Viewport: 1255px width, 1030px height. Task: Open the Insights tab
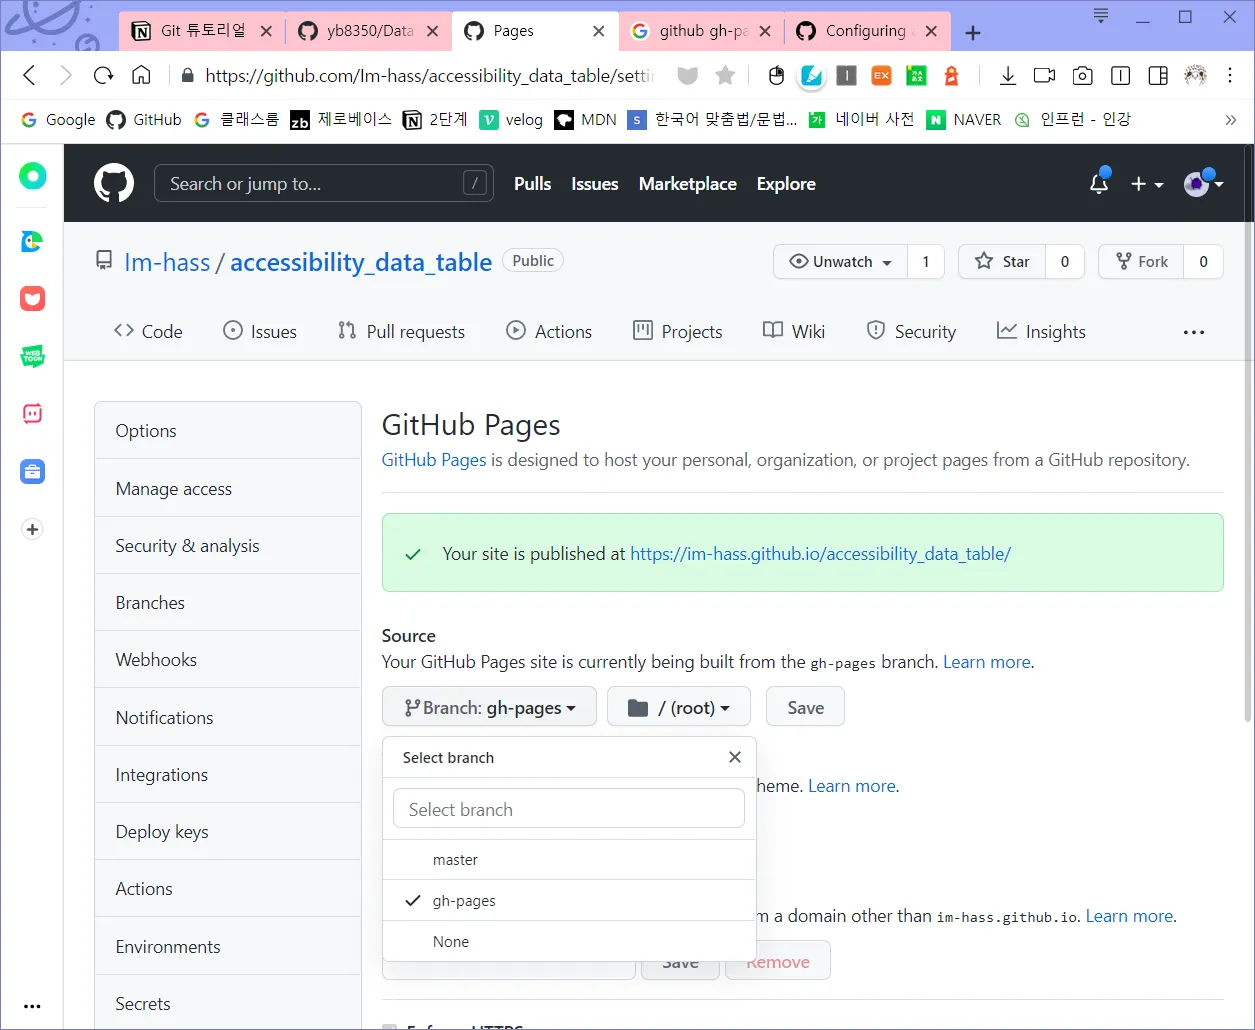click(x=1041, y=332)
